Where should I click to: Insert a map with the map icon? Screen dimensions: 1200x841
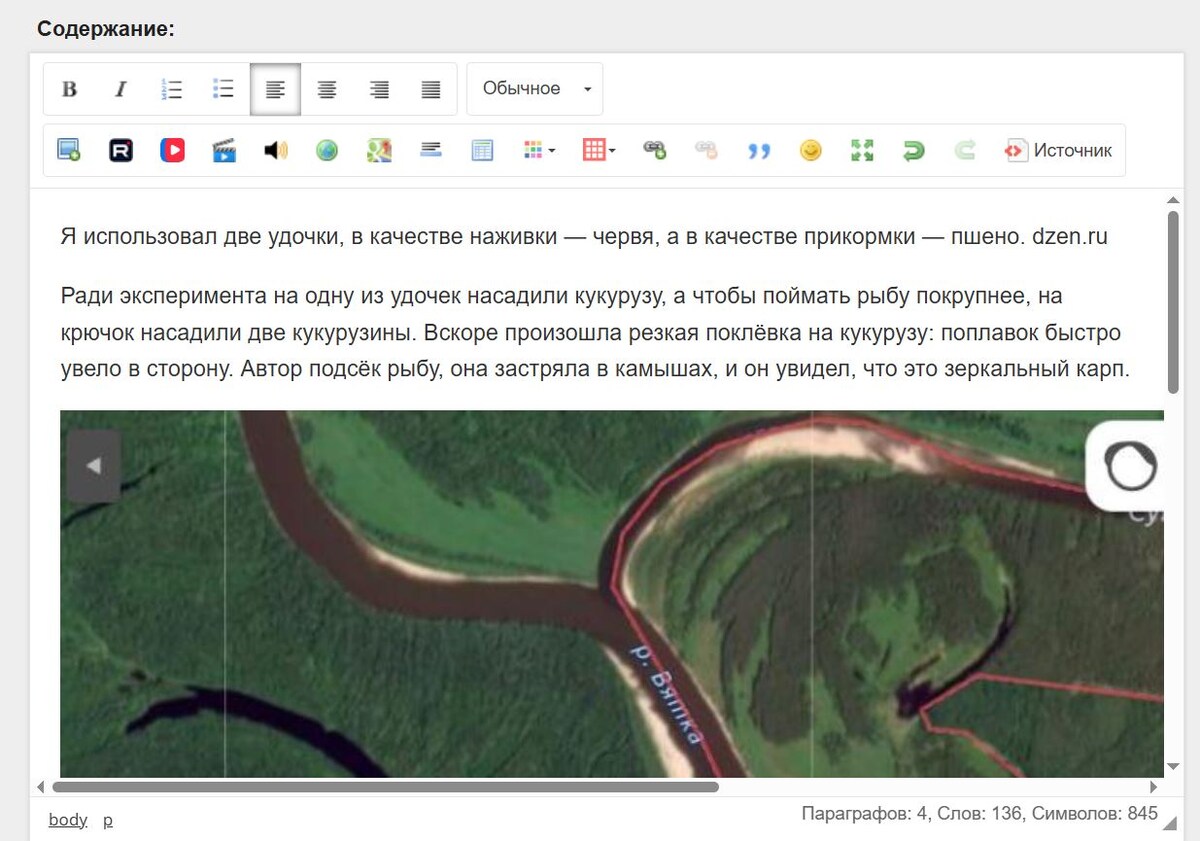pyautogui.click(x=379, y=150)
